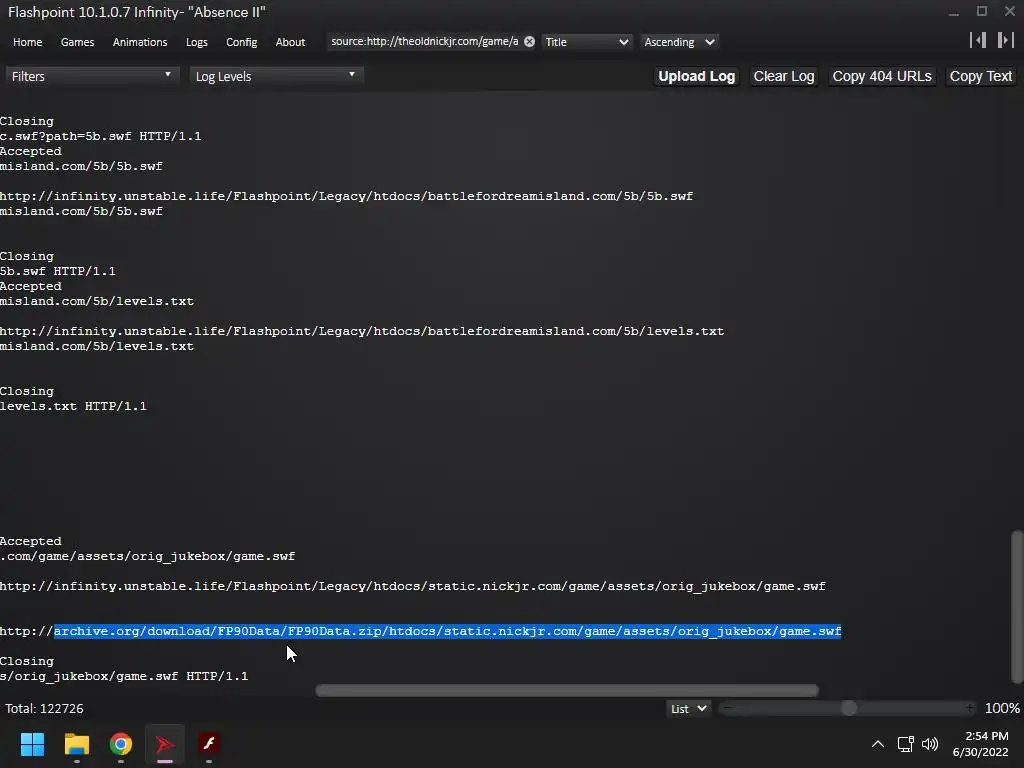The height and width of the screenshot is (768, 1024).
Task: Click 'c.swf?path=5b.swf HTTP/1.1' log line
Action: coord(101,136)
